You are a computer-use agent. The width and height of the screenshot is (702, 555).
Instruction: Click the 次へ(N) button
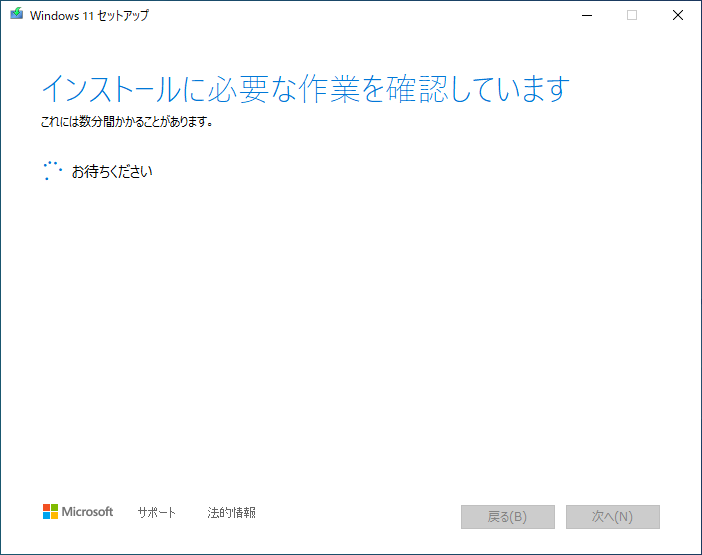(x=612, y=517)
